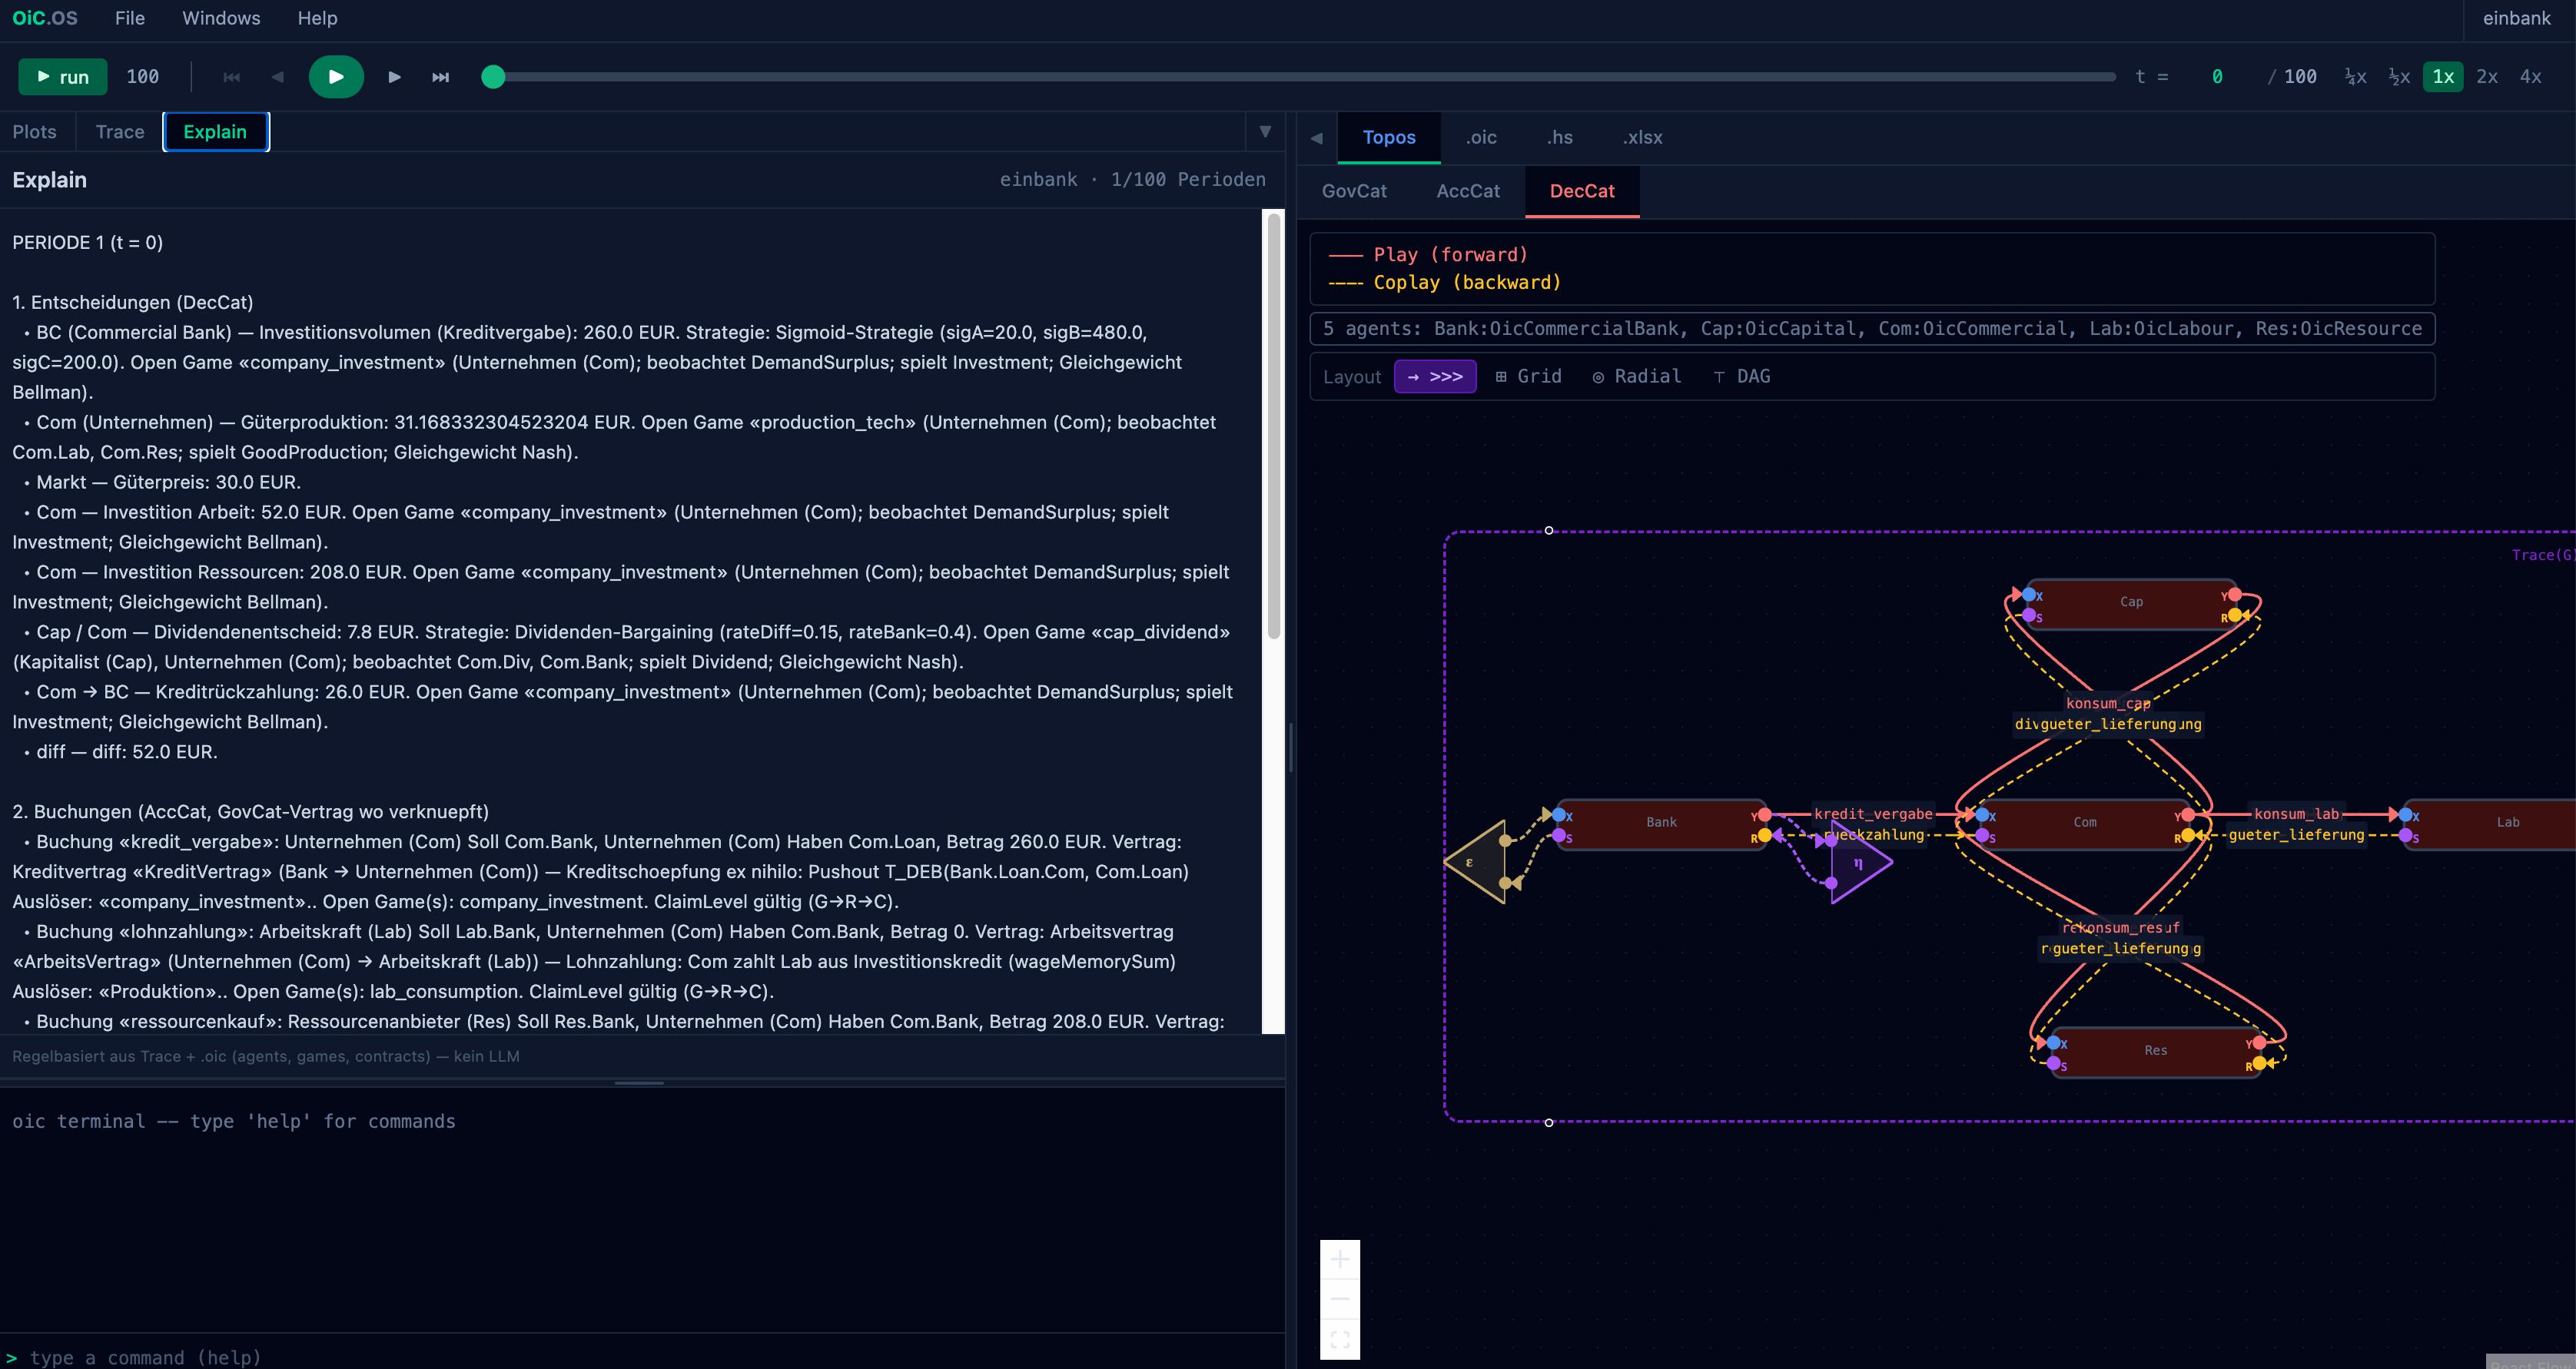The height and width of the screenshot is (1369, 2576).
Task: Choose the >>> flow layout
Action: coord(1435,376)
